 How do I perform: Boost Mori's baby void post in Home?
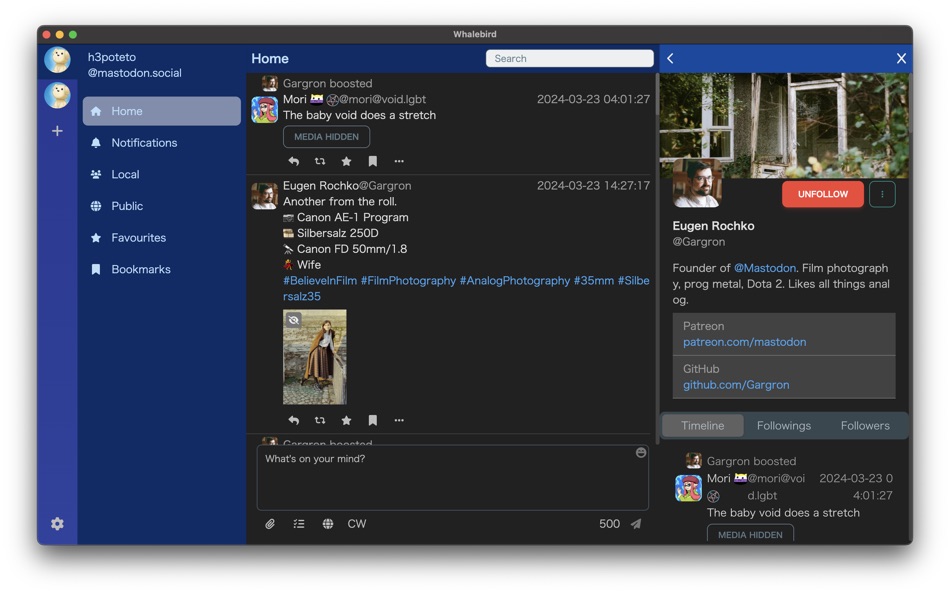pos(320,161)
